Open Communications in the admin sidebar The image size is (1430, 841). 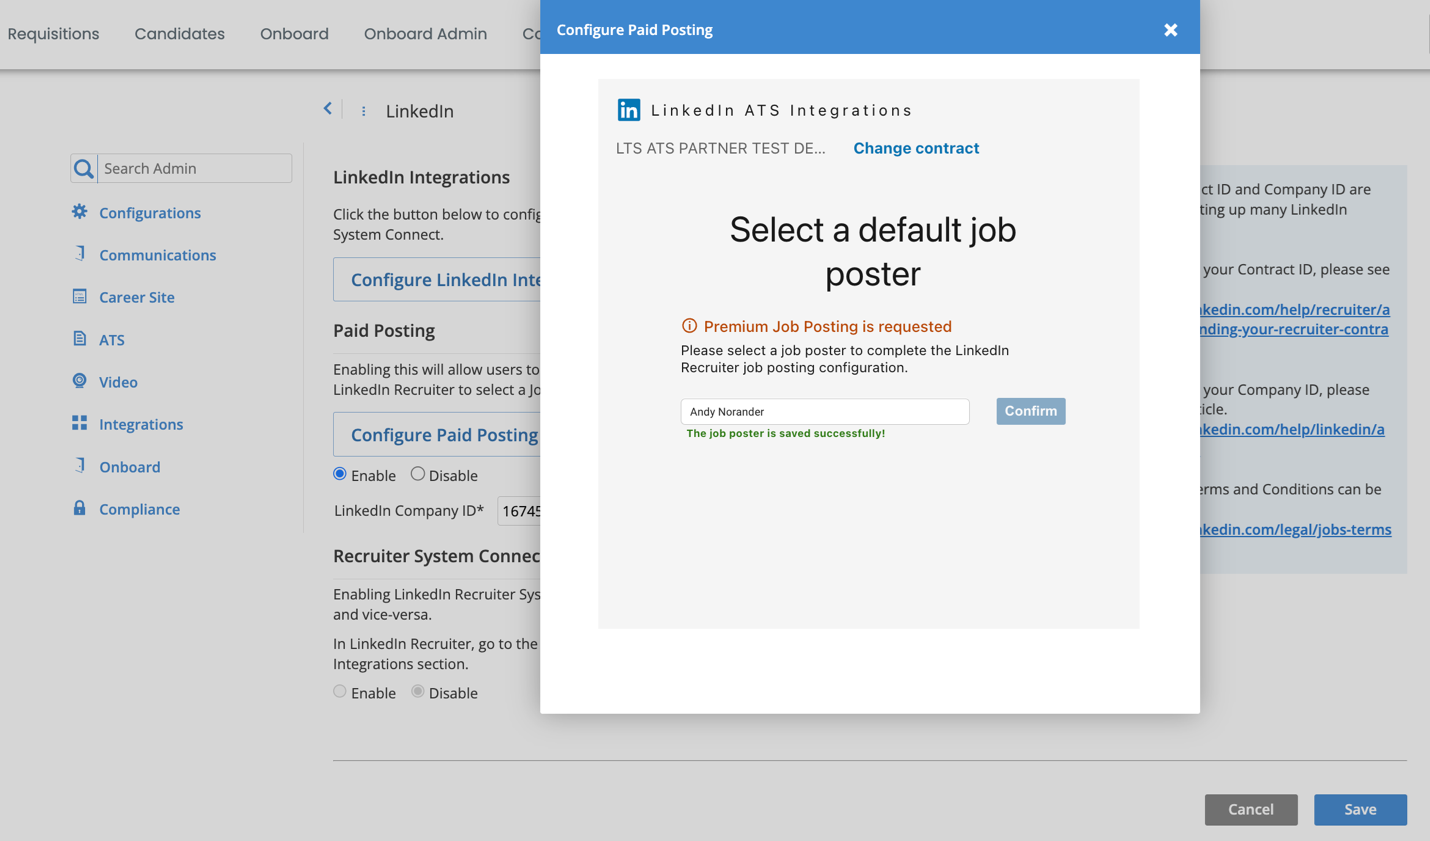[x=157, y=255]
